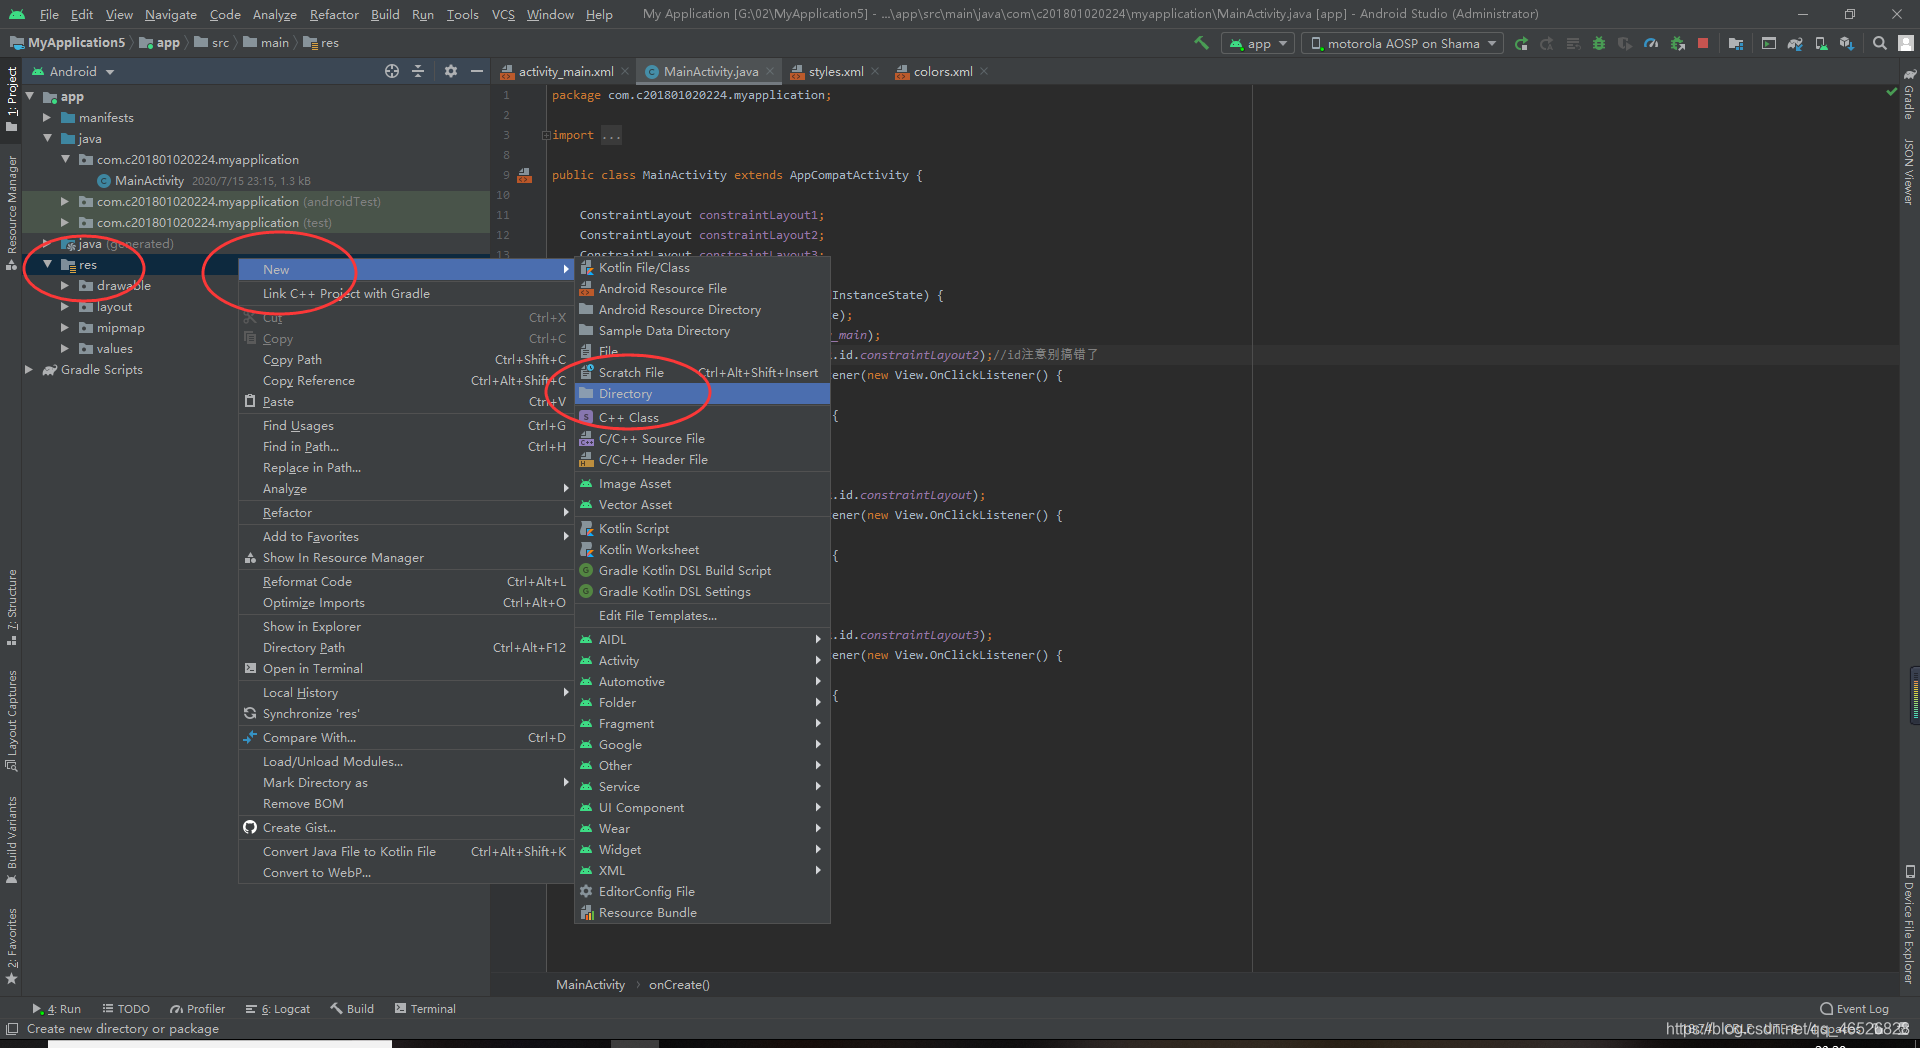This screenshot has width=1920, height=1048.
Task: Toggle the Build Variants tool window
Action: point(12,840)
